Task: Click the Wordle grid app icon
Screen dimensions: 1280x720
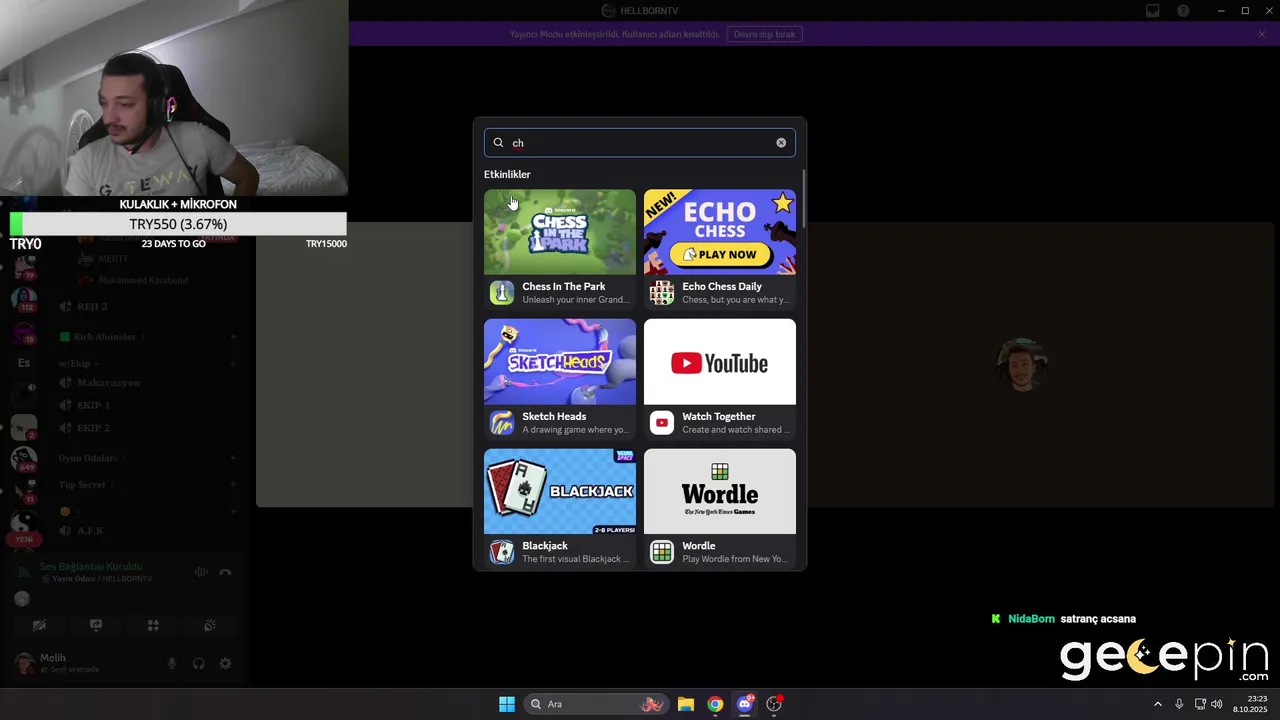Action: pos(662,552)
